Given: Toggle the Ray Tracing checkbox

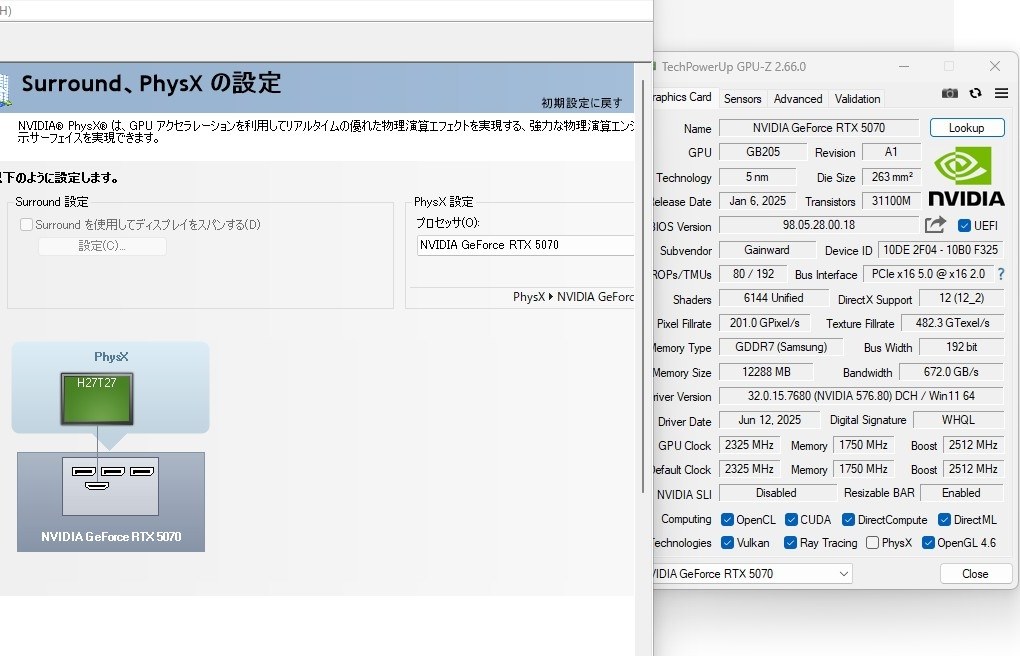Looking at the screenshot, I should 790,543.
